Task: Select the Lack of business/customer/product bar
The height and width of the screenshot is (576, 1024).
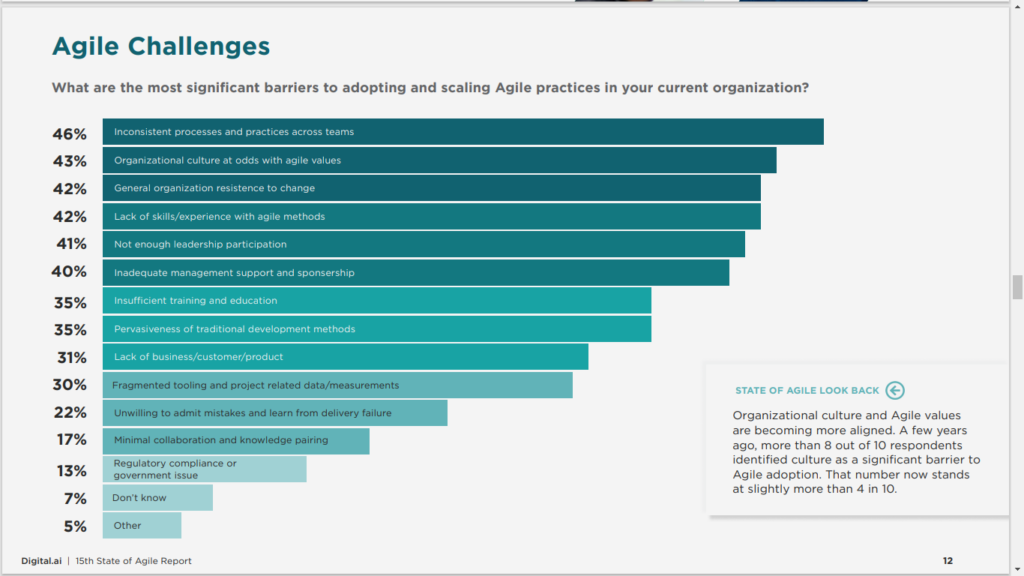Action: (x=345, y=357)
